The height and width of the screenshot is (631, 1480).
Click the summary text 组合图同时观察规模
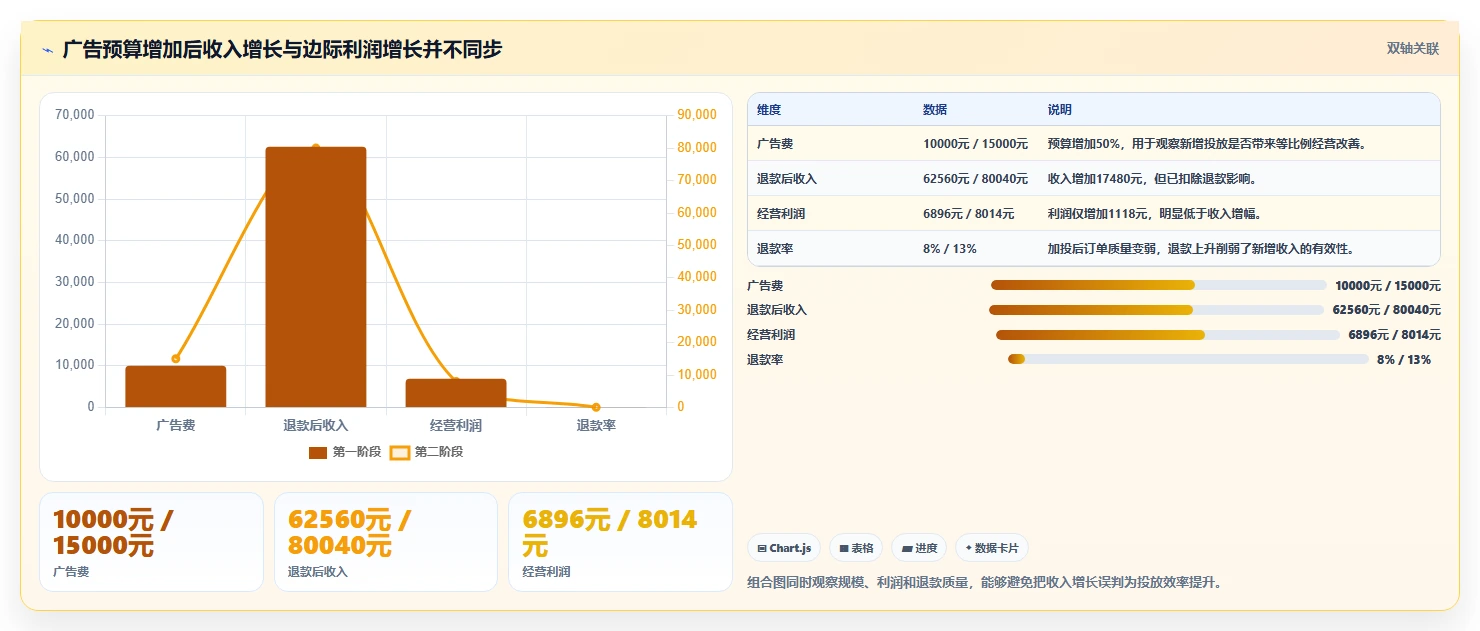[985, 582]
